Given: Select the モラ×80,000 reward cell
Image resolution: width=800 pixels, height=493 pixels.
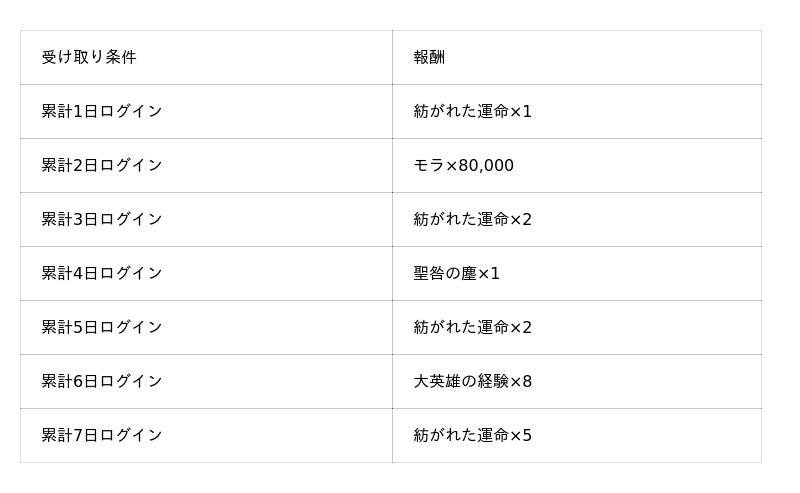Looking at the screenshot, I should [x=463, y=165].
